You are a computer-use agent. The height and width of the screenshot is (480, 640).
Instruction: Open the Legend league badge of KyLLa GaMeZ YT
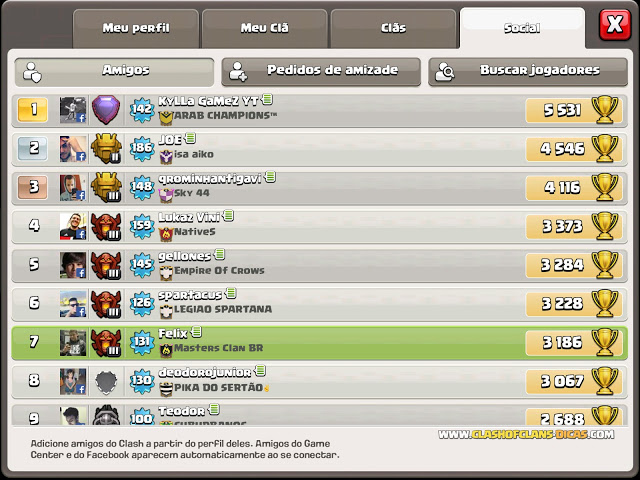pyautogui.click(x=106, y=109)
